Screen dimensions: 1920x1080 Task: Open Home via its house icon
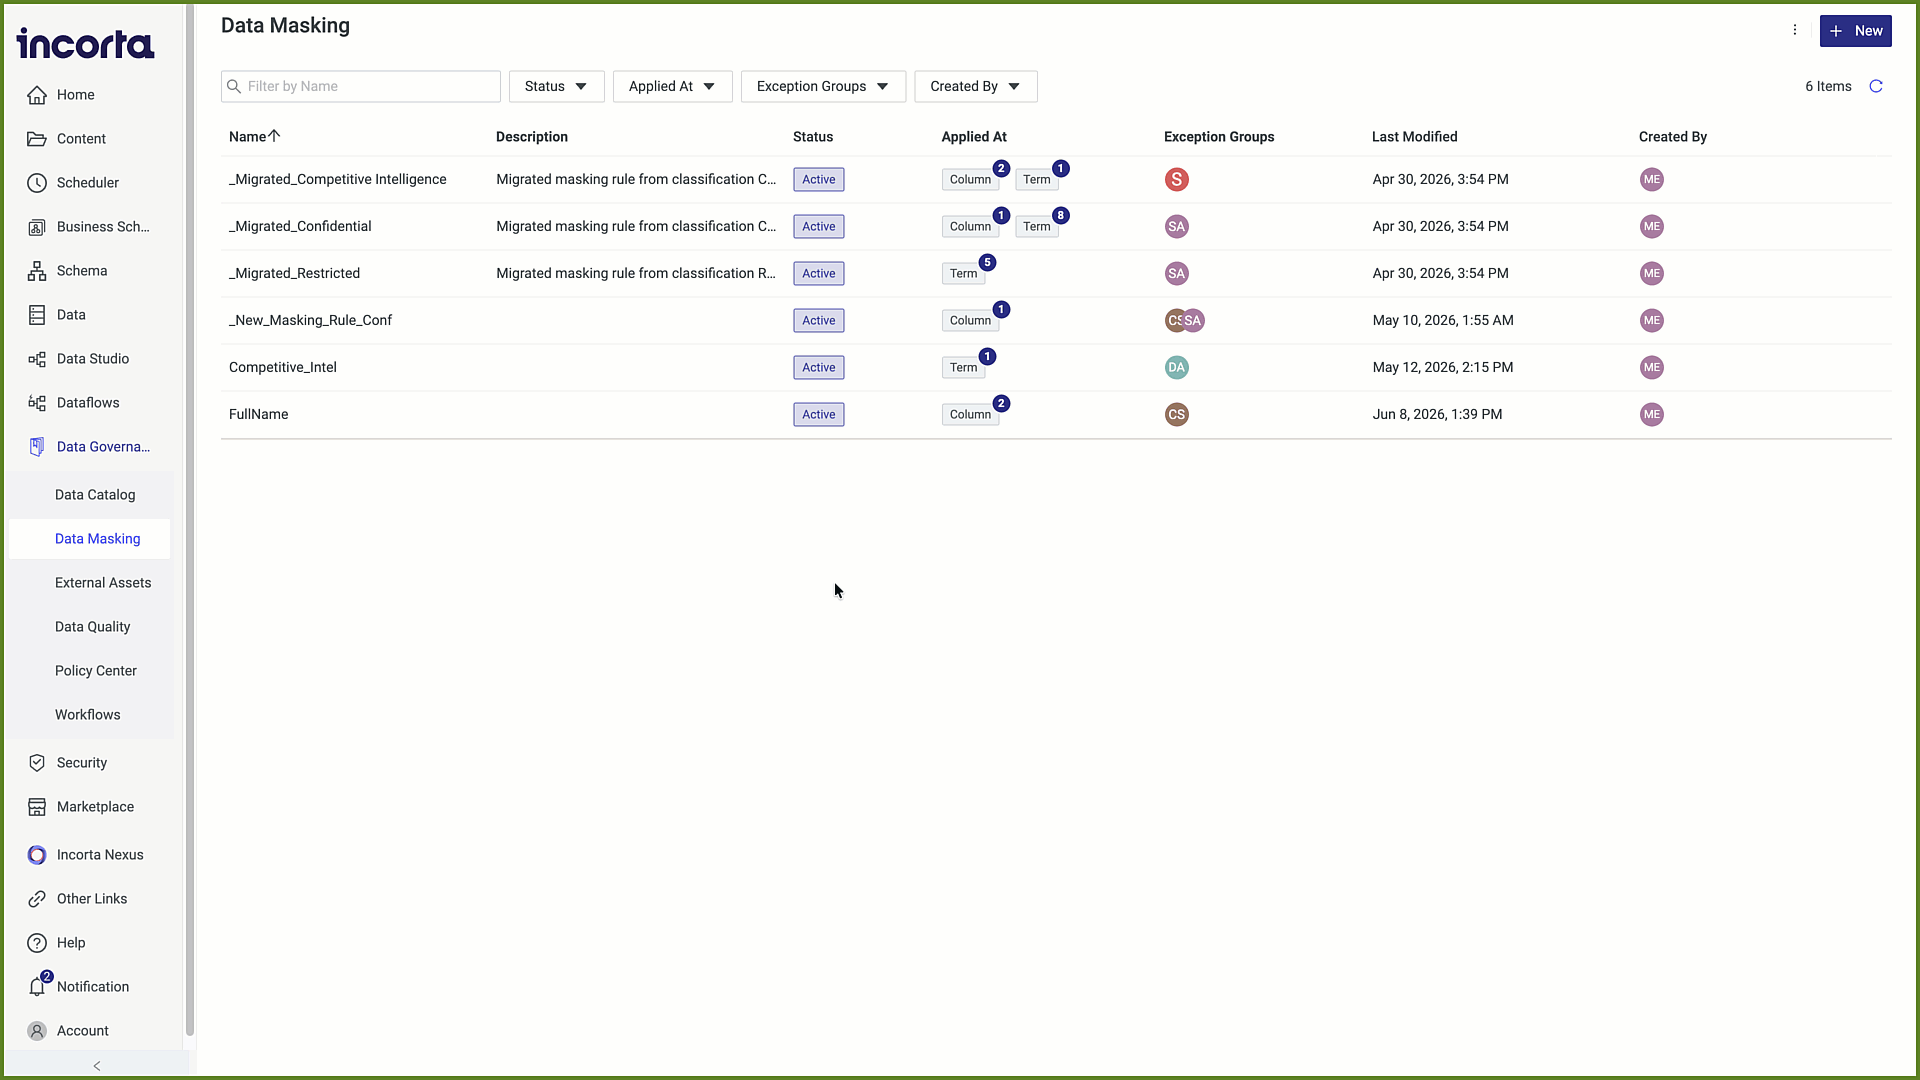(x=37, y=95)
